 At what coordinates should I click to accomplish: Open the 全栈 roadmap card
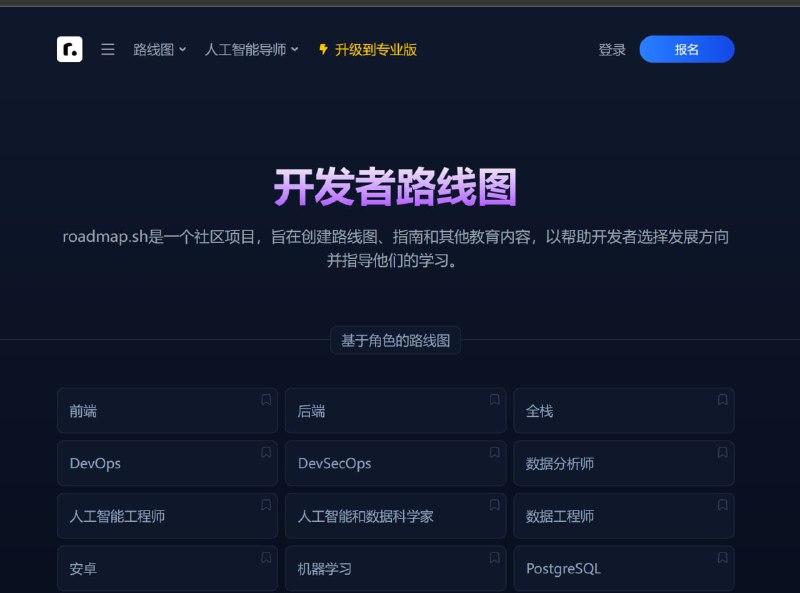coord(624,410)
